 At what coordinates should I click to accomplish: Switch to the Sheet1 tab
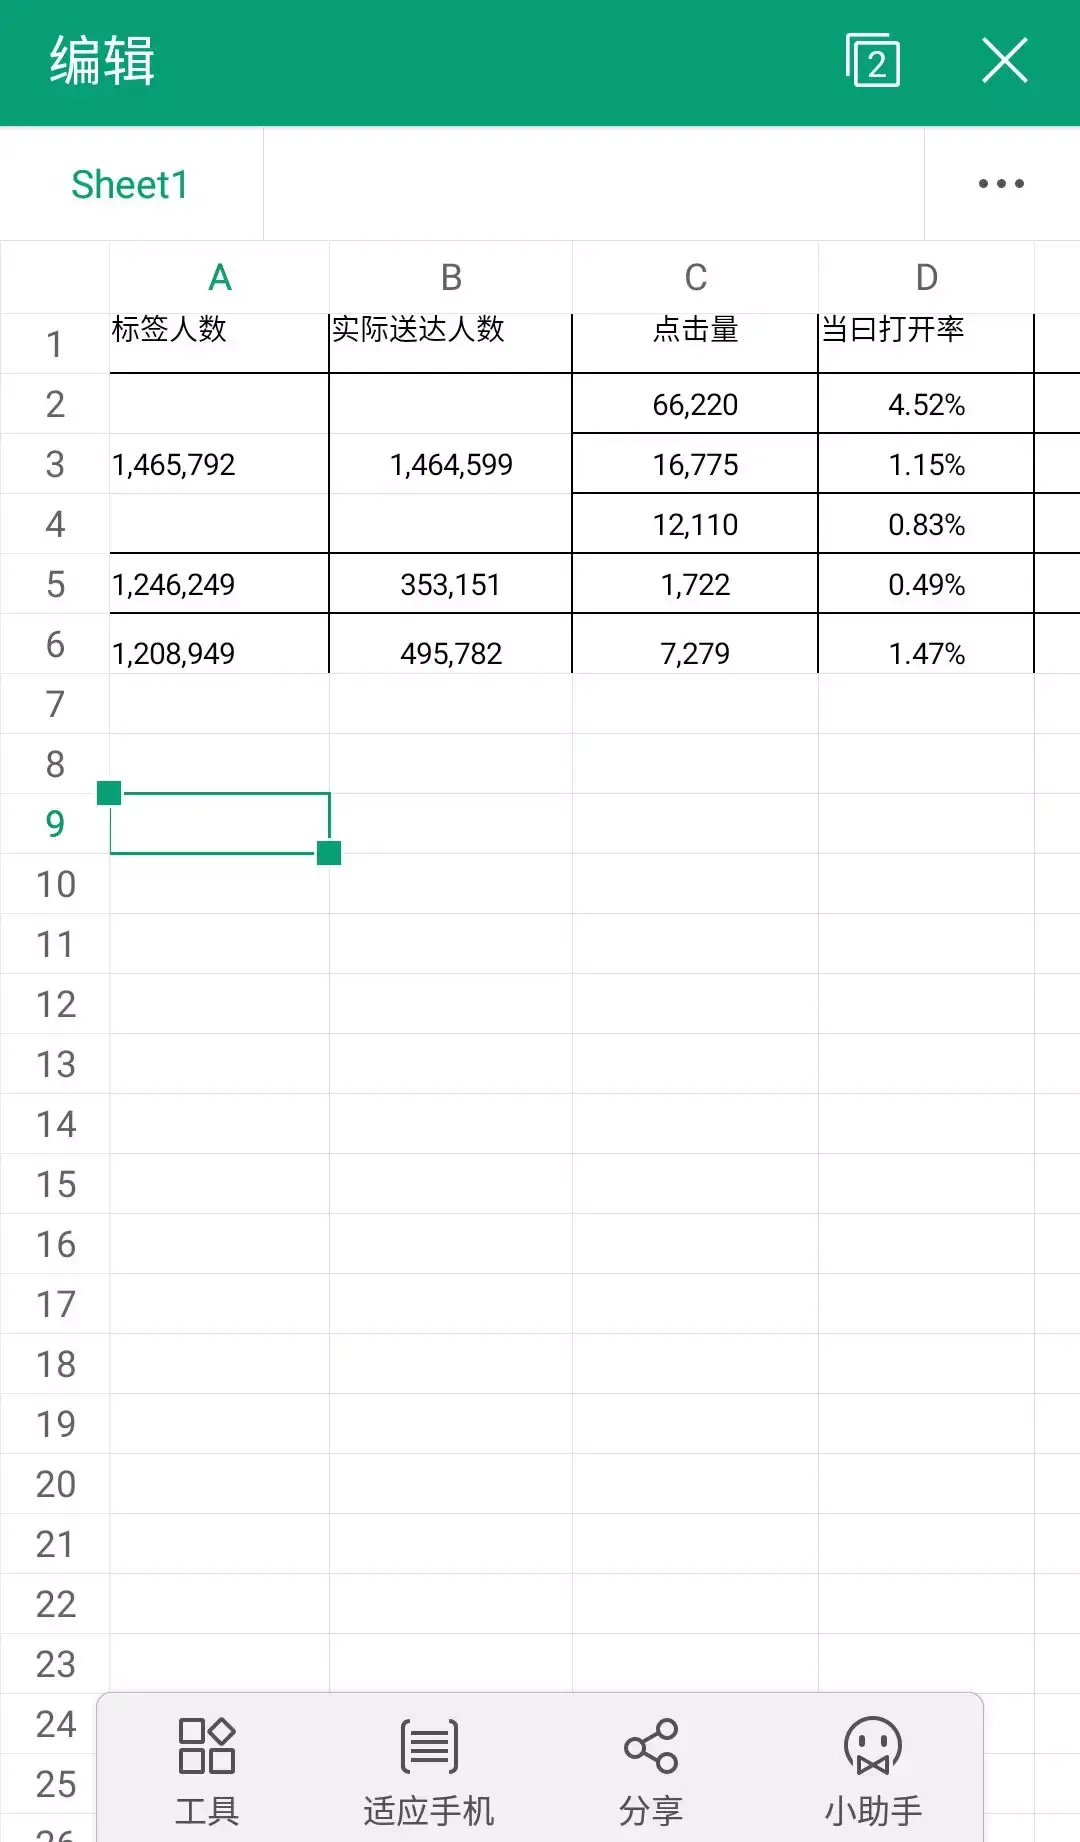[x=130, y=184]
